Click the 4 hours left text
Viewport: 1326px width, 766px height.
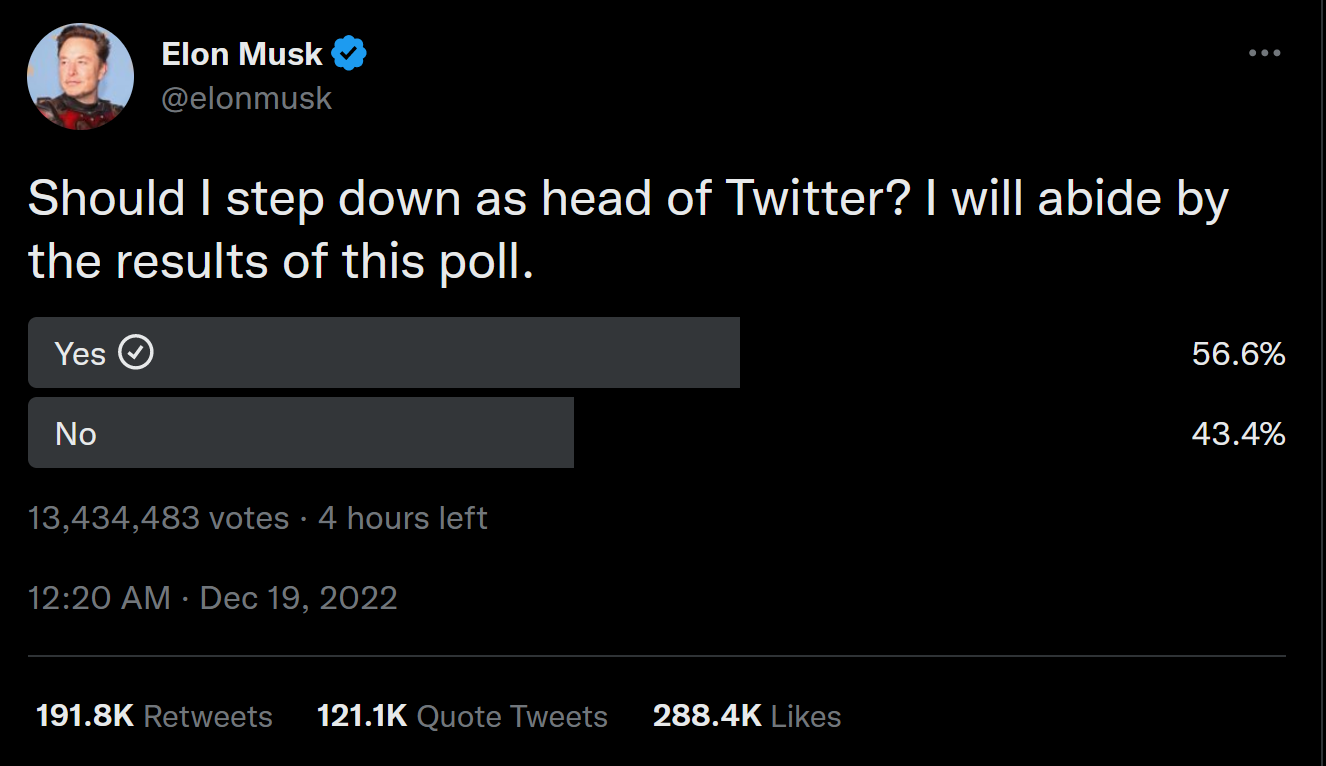[x=403, y=518]
